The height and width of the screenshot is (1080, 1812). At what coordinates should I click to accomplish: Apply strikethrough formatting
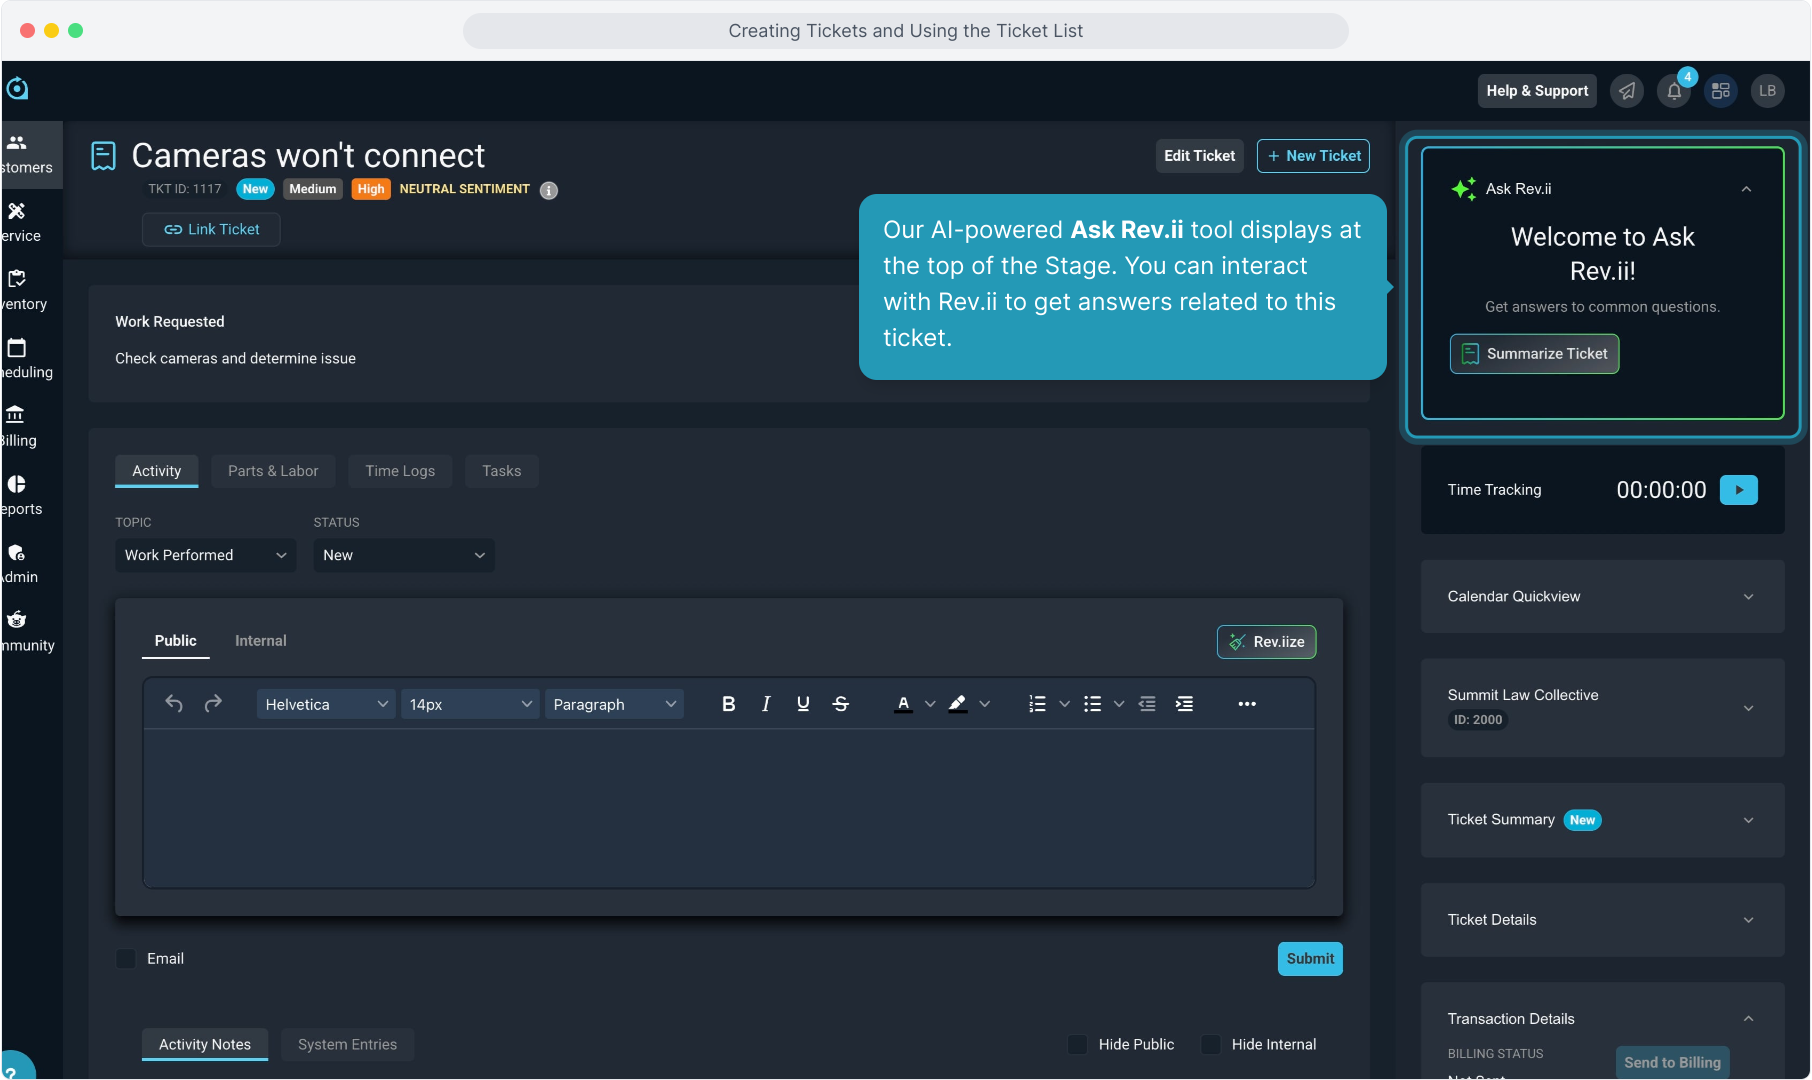840,704
